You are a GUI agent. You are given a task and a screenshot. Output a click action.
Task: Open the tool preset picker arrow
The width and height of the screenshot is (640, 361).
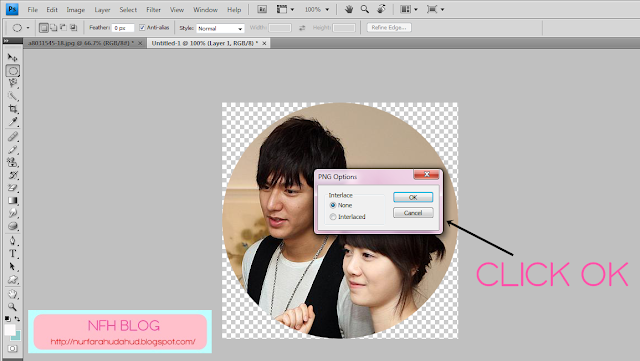pyautogui.click(x=28, y=28)
